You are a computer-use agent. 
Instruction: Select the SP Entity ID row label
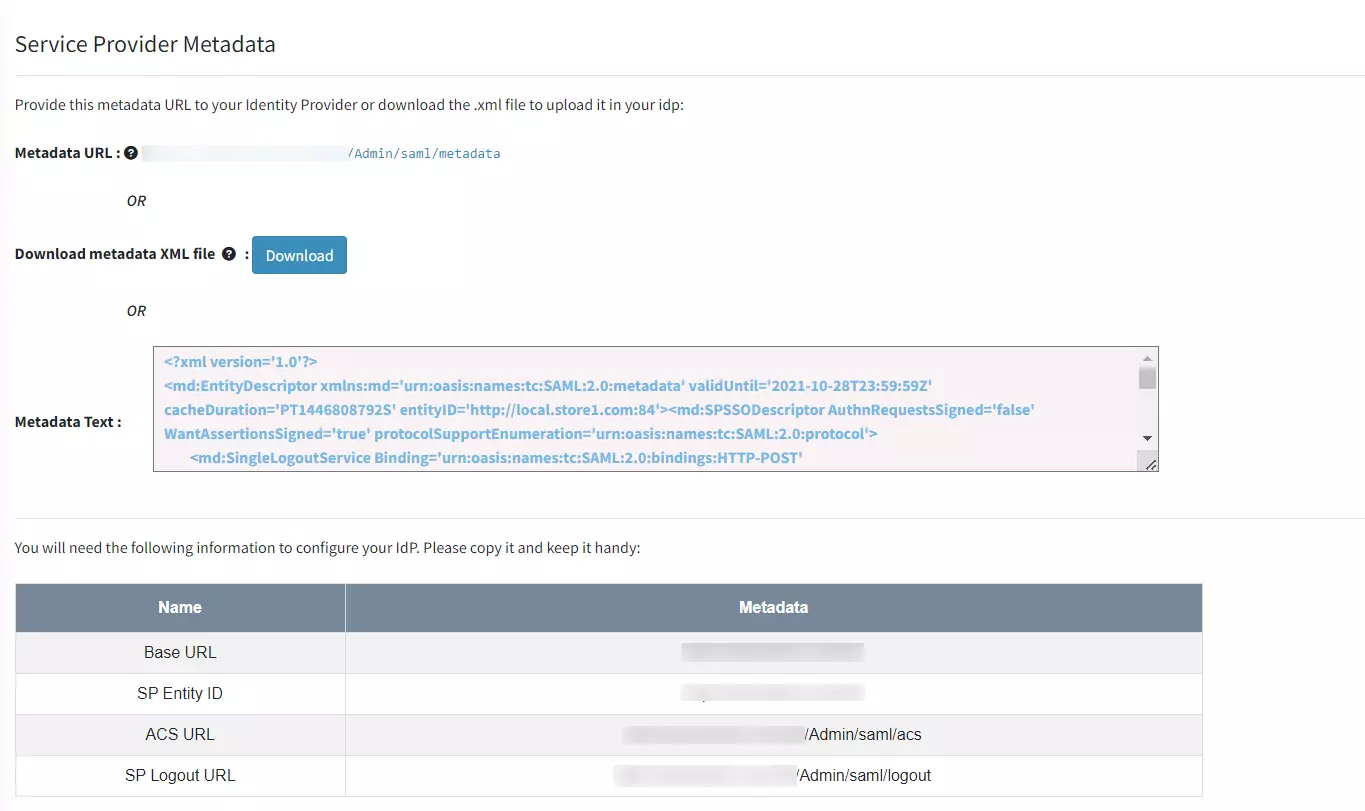coord(180,694)
